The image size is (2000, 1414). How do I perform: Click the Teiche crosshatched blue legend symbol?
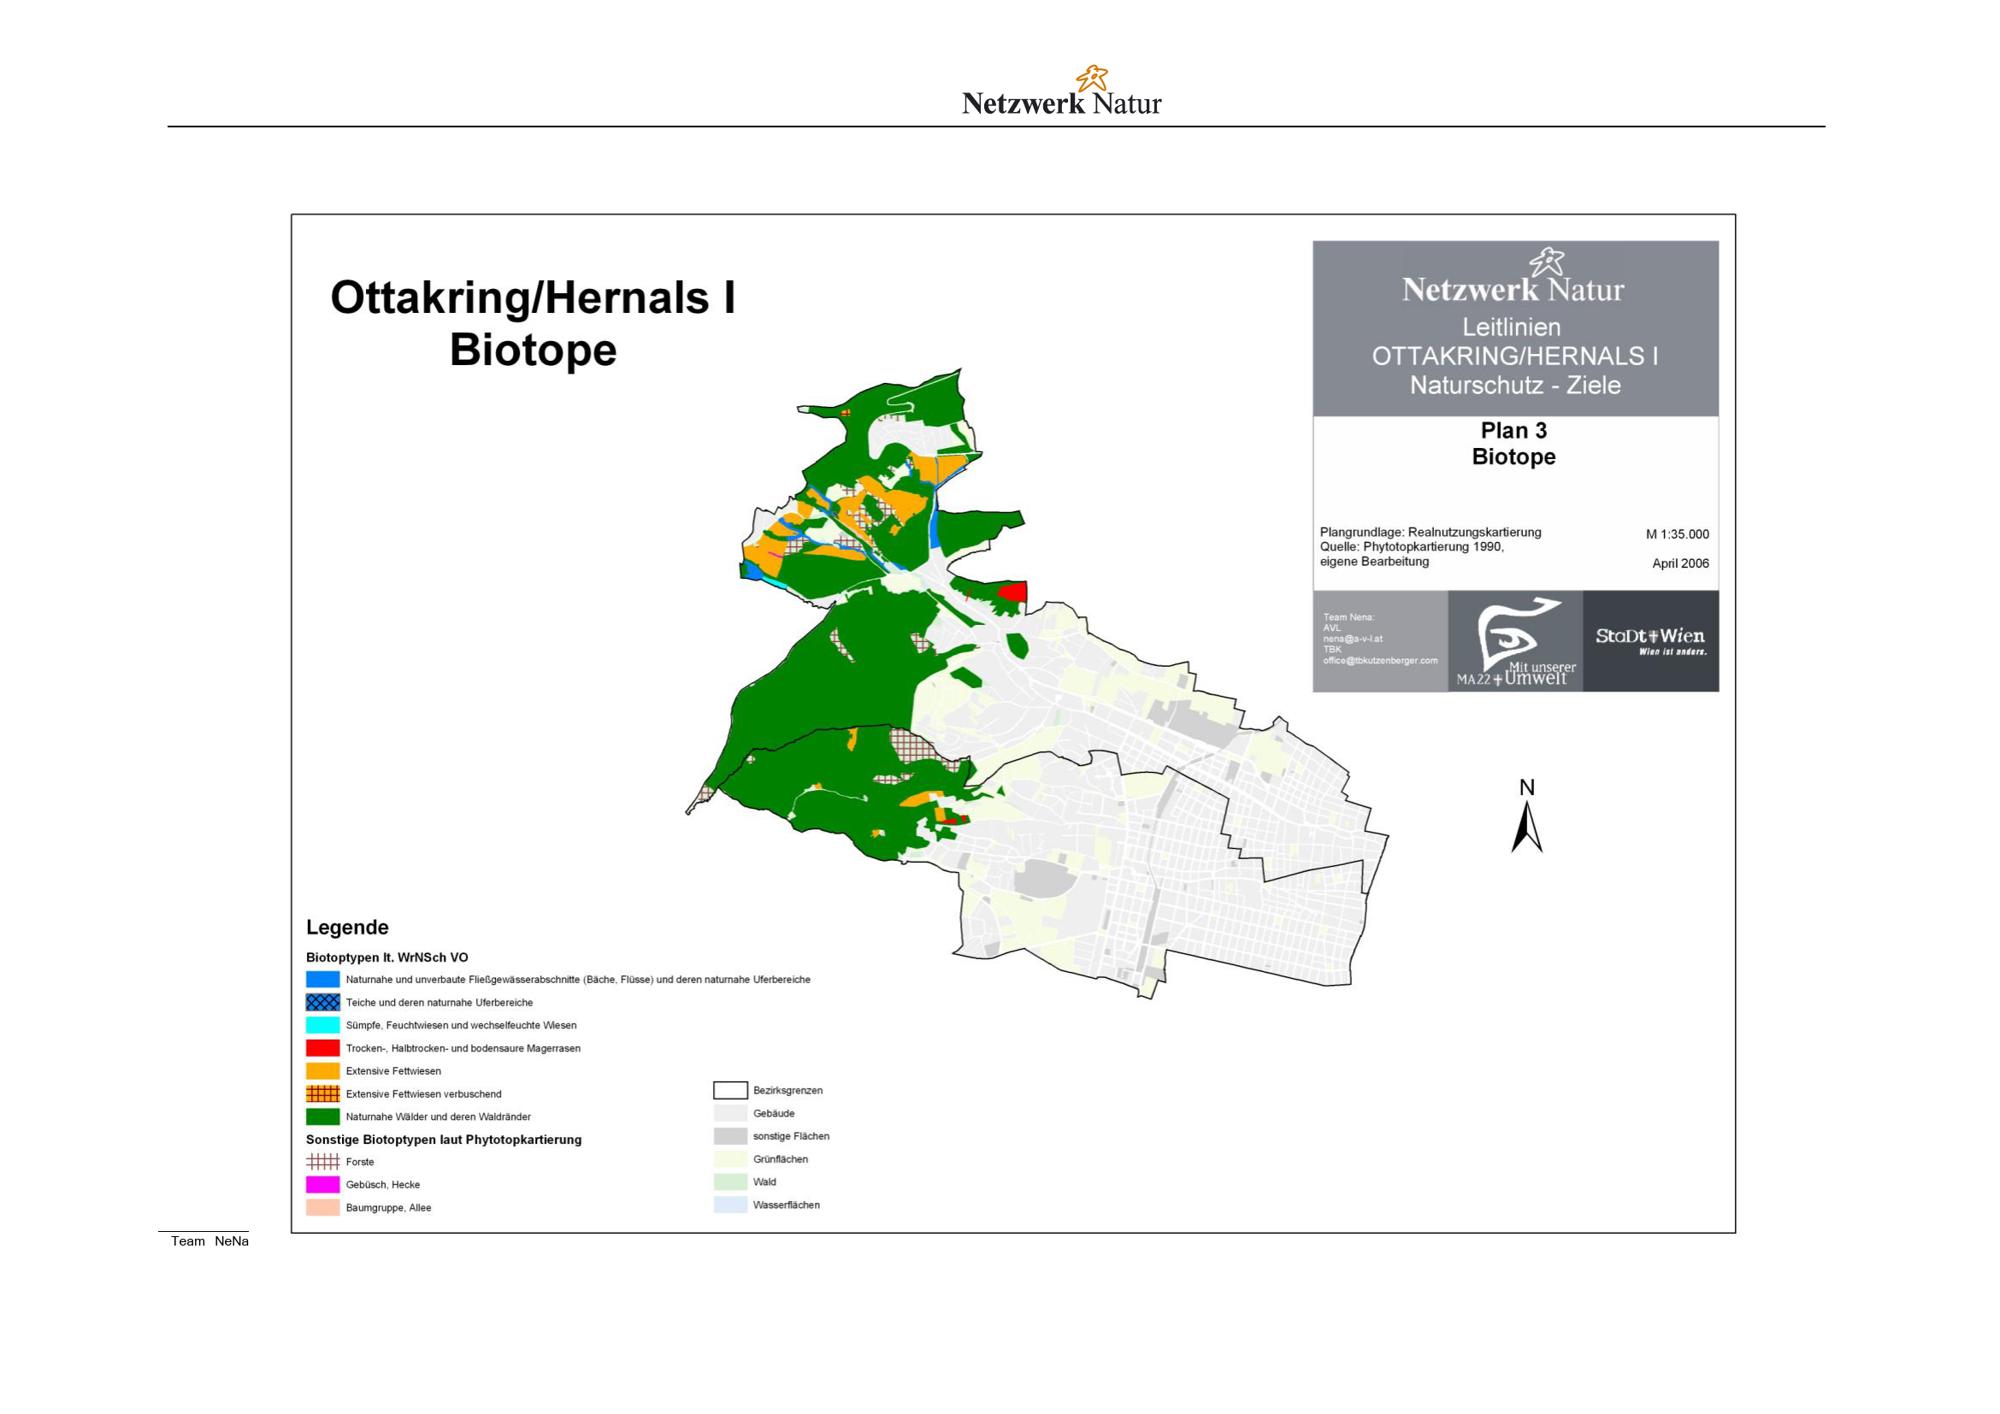click(x=322, y=1002)
